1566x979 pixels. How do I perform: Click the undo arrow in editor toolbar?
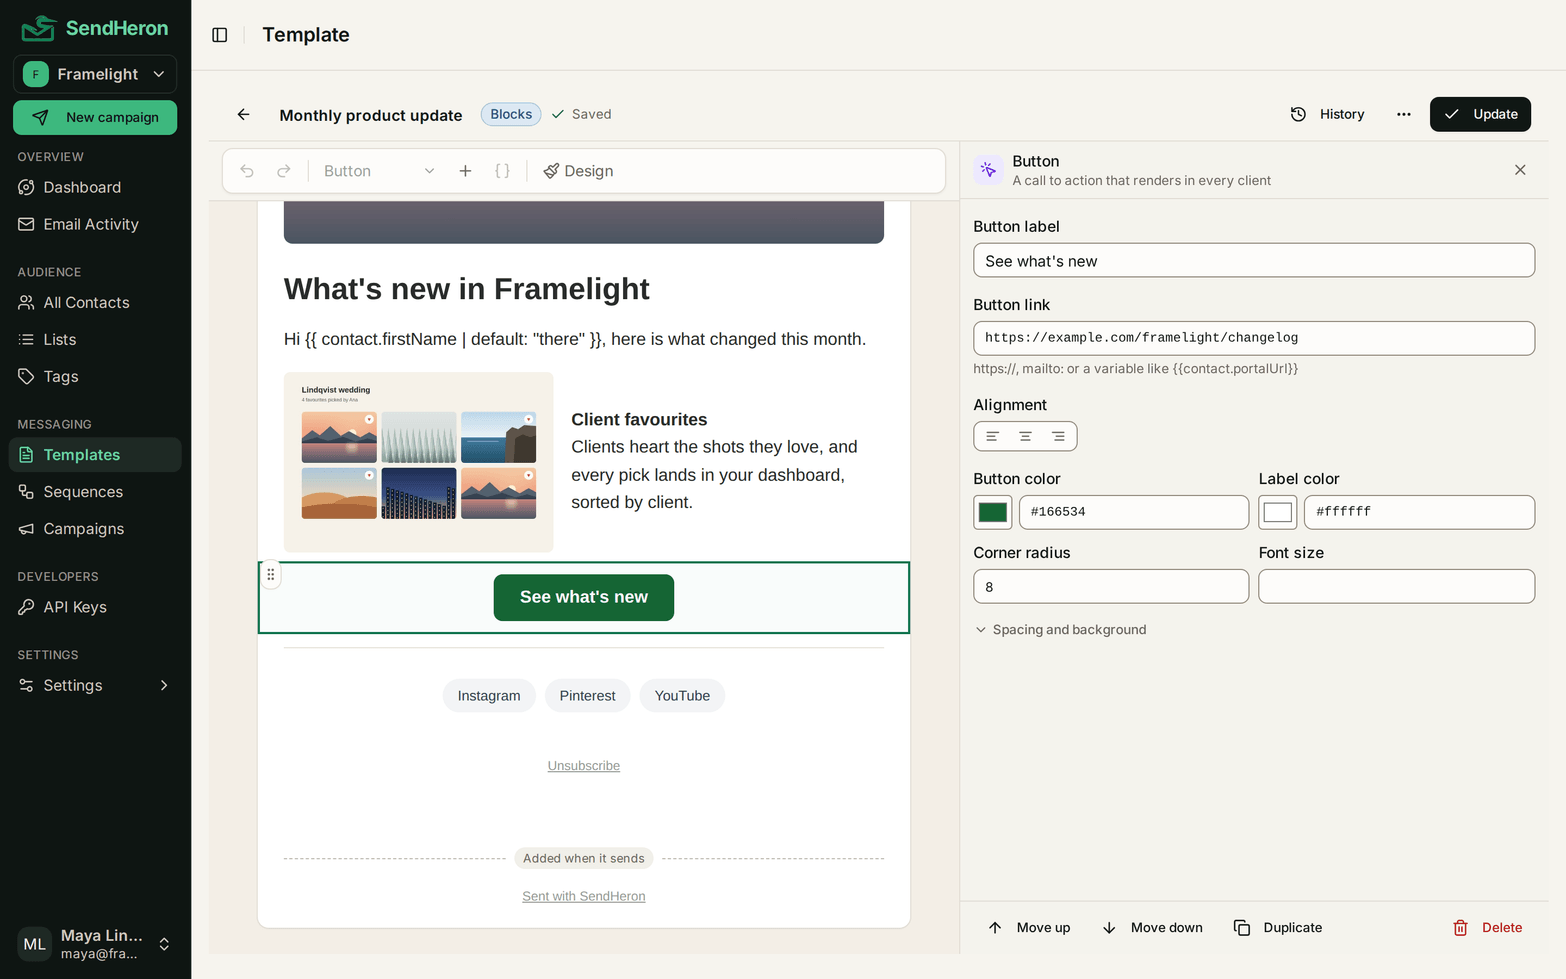tap(247, 171)
